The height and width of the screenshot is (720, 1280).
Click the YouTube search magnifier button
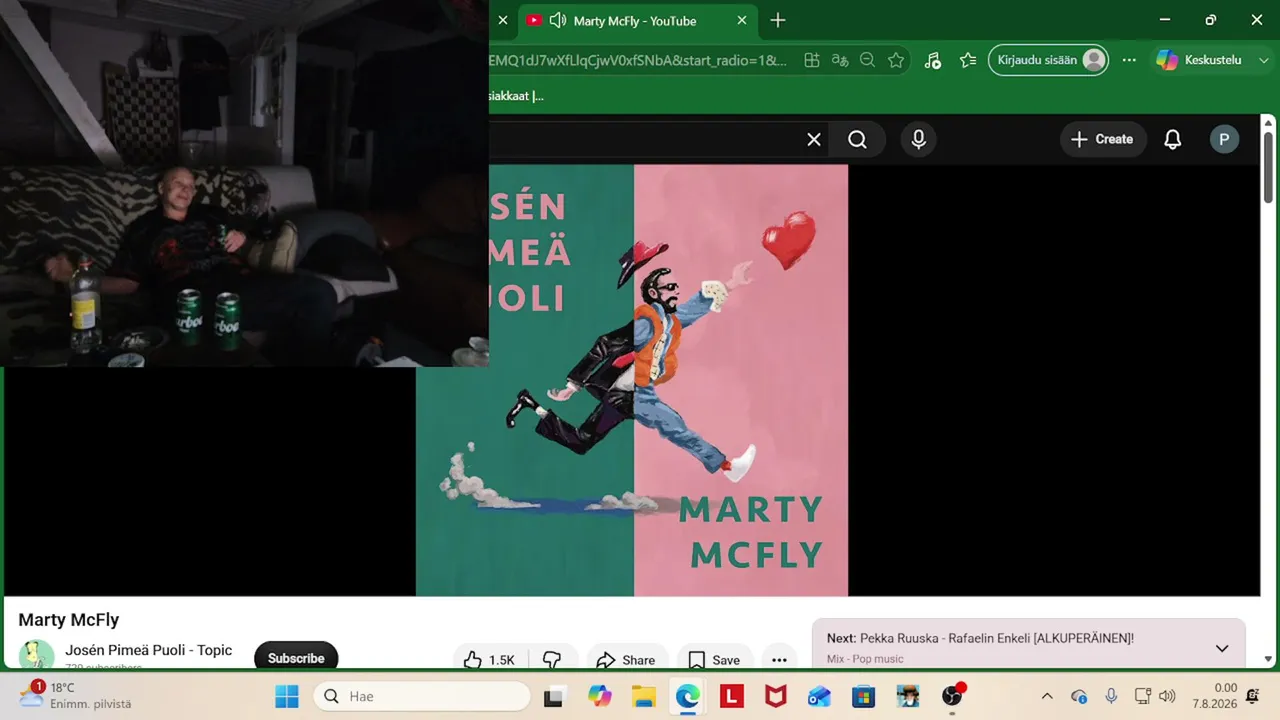(x=858, y=140)
